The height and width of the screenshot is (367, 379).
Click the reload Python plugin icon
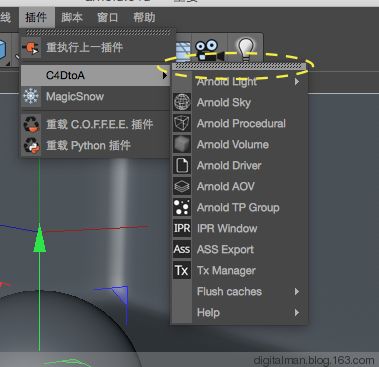tap(31, 145)
